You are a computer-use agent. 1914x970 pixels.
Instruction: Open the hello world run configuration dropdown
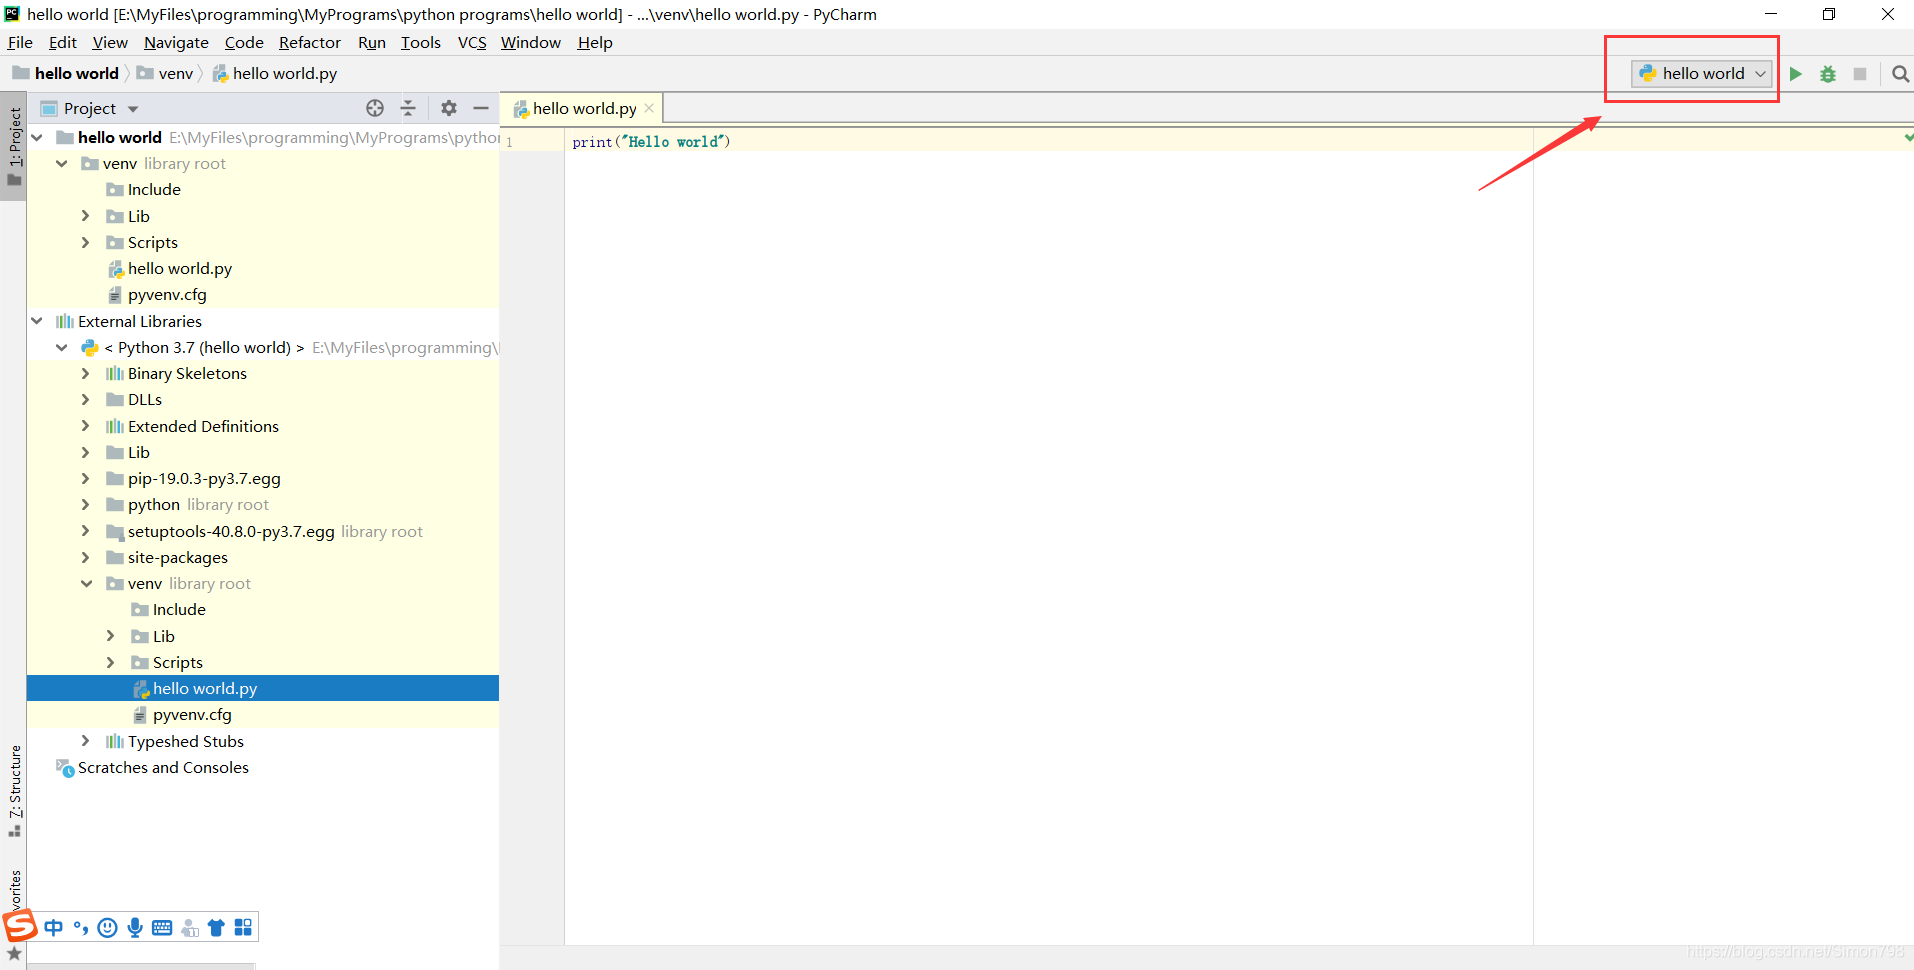[1702, 74]
